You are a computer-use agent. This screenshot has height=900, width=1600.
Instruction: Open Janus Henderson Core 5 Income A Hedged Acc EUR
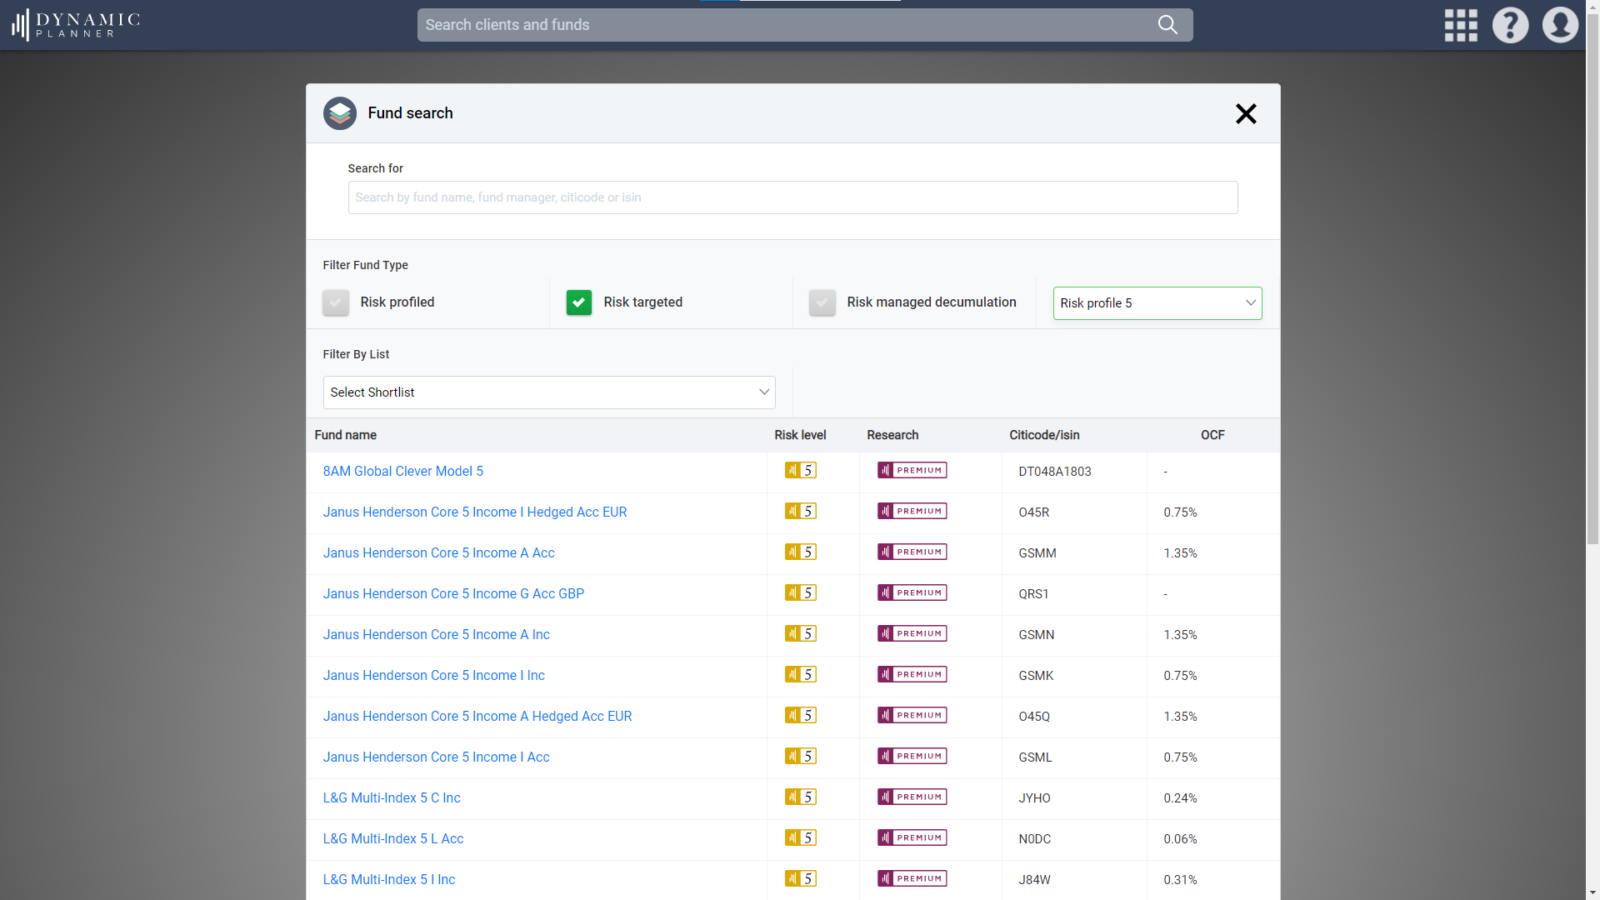tap(478, 716)
